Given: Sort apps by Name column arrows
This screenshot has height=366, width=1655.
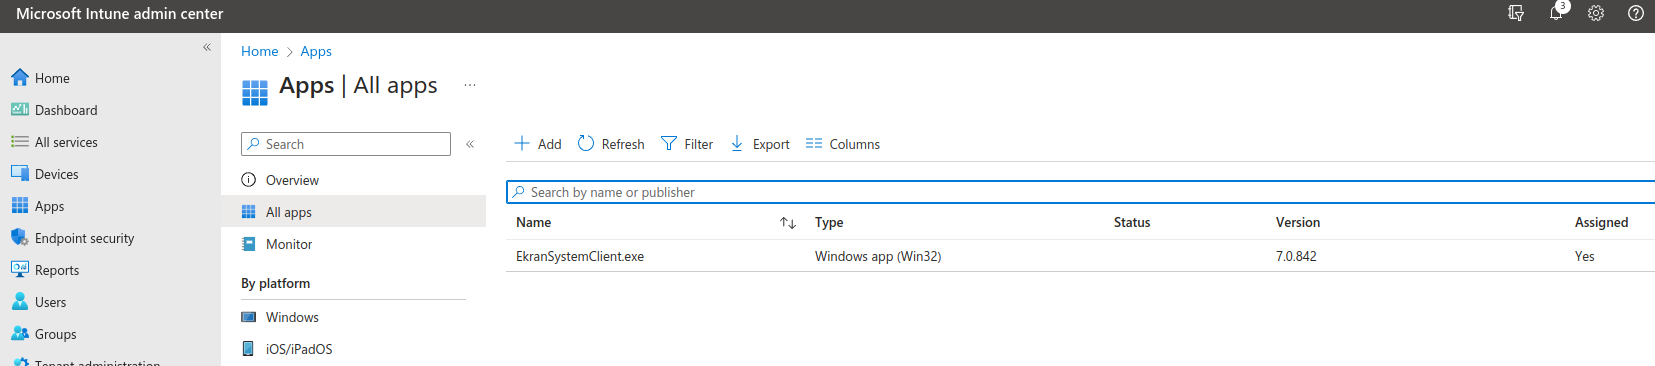Looking at the screenshot, I should click(x=788, y=223).
